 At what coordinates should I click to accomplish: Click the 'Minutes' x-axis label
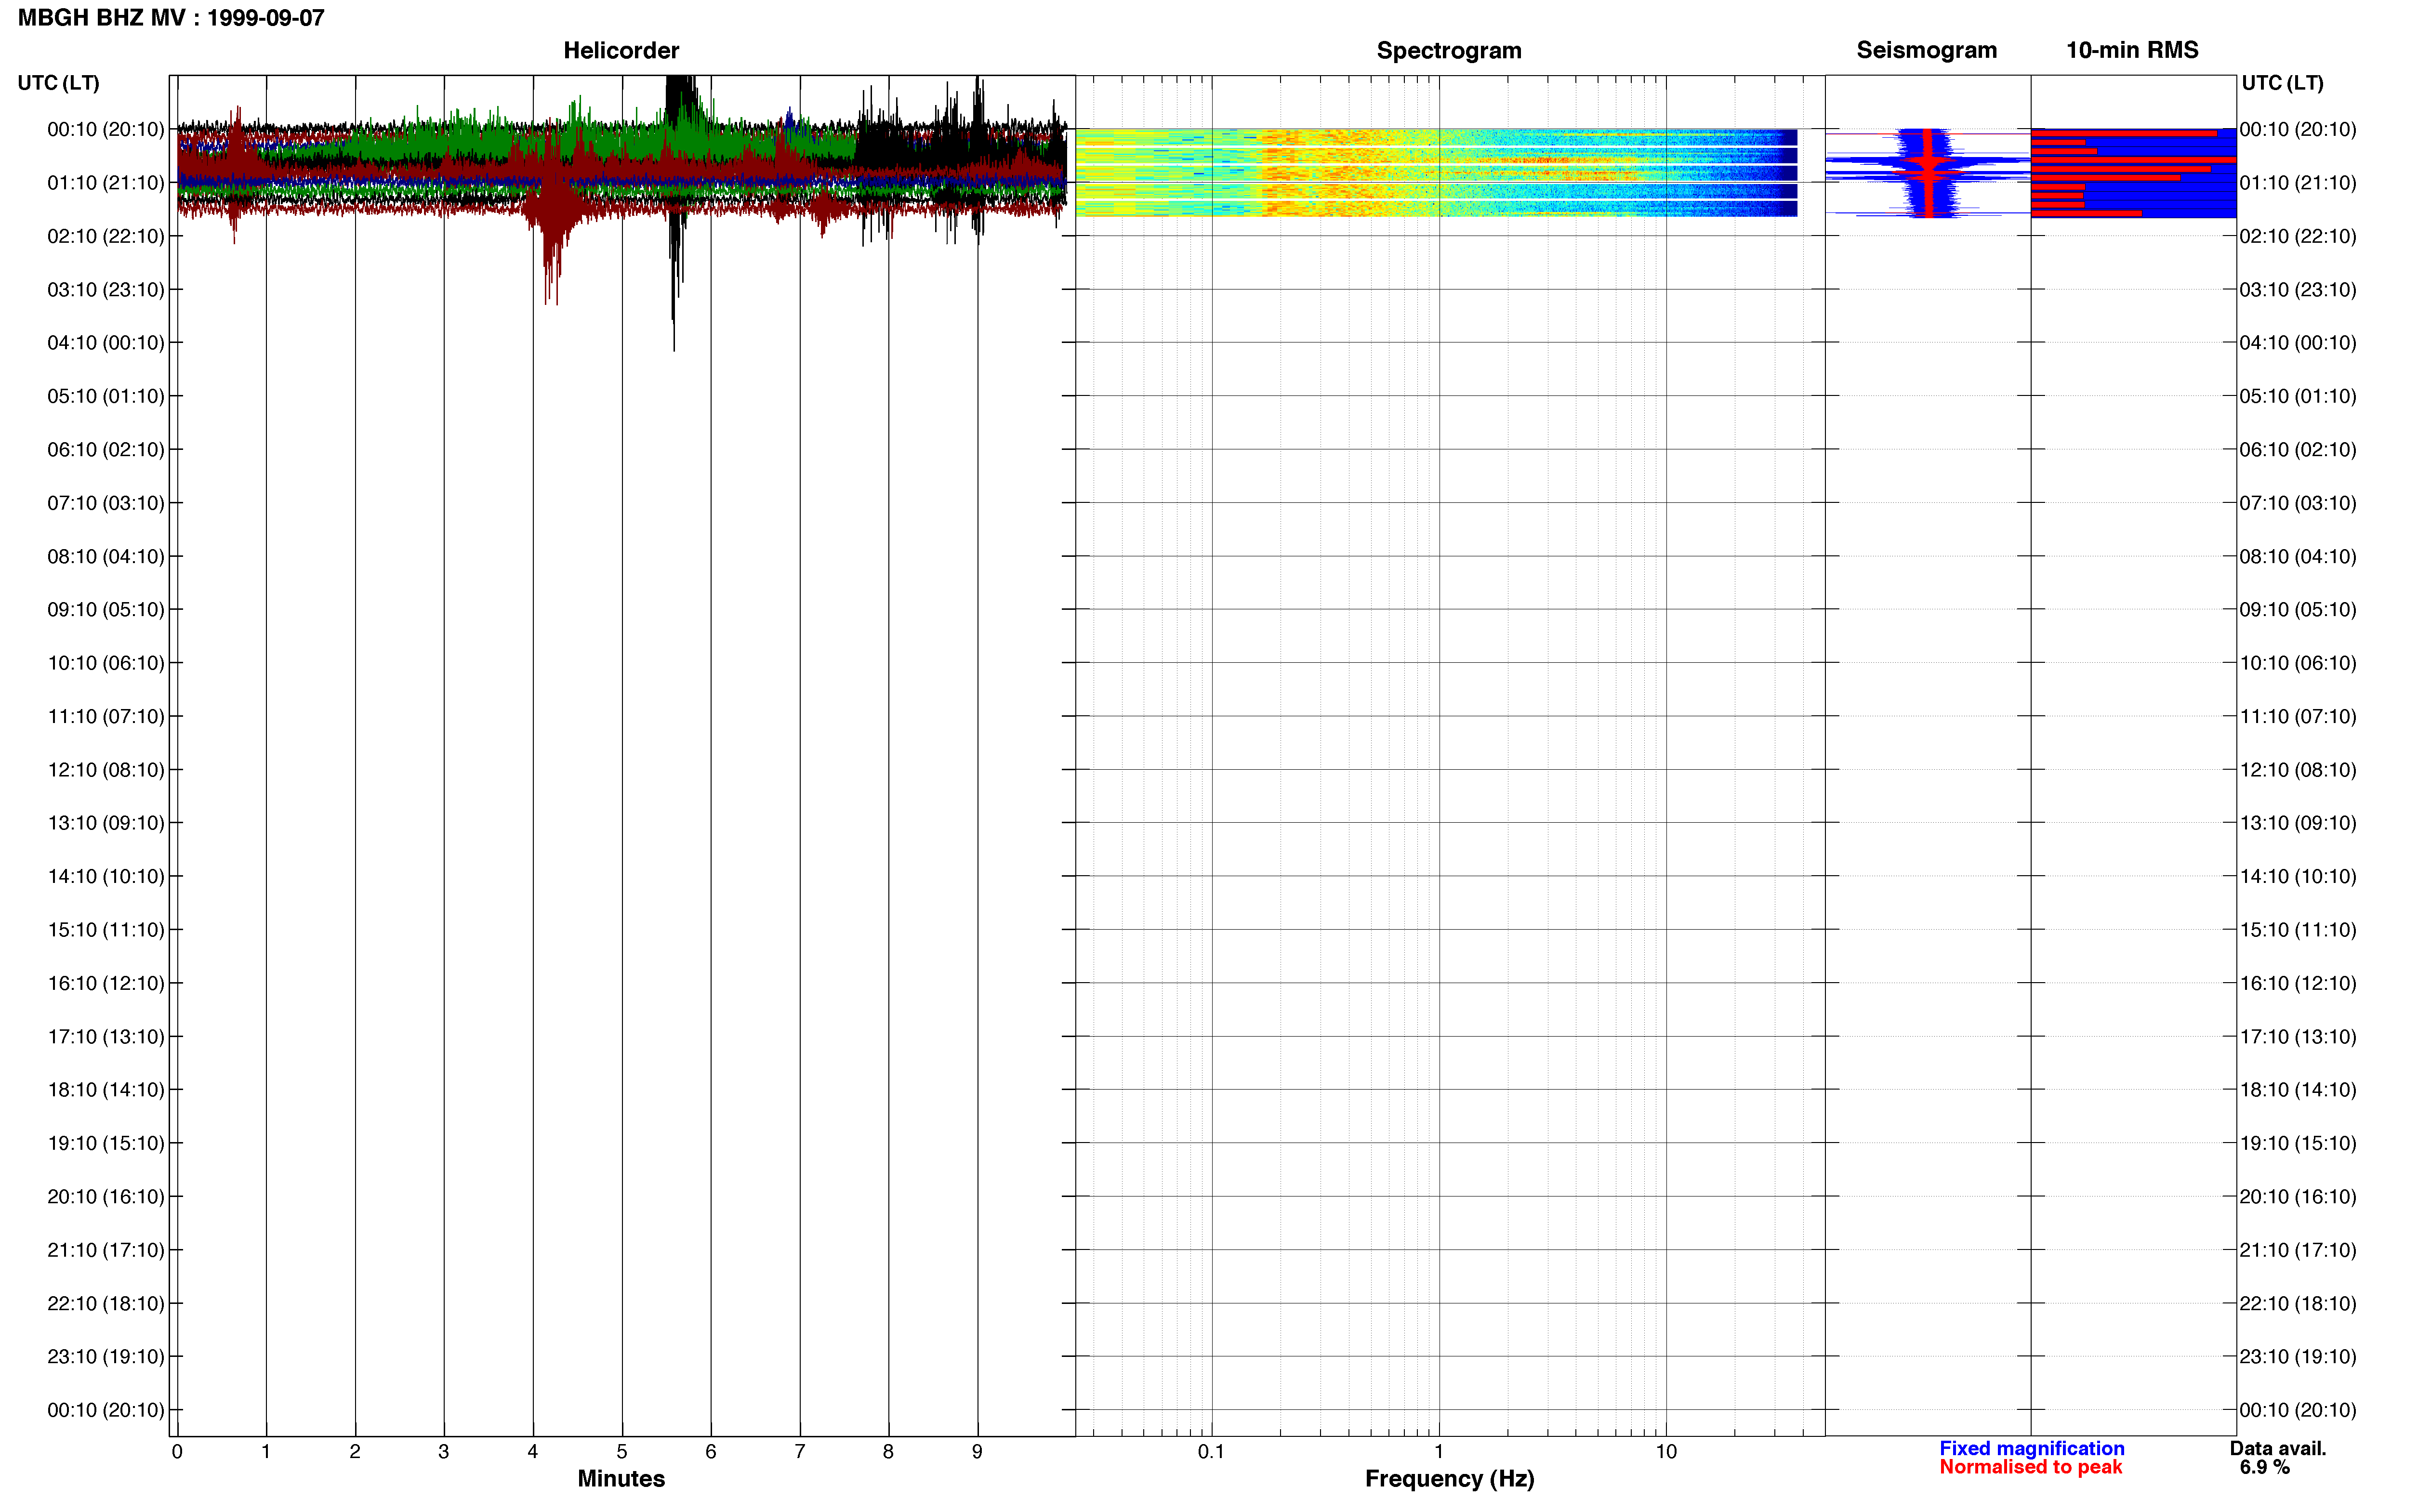(x=621, y=1478)
